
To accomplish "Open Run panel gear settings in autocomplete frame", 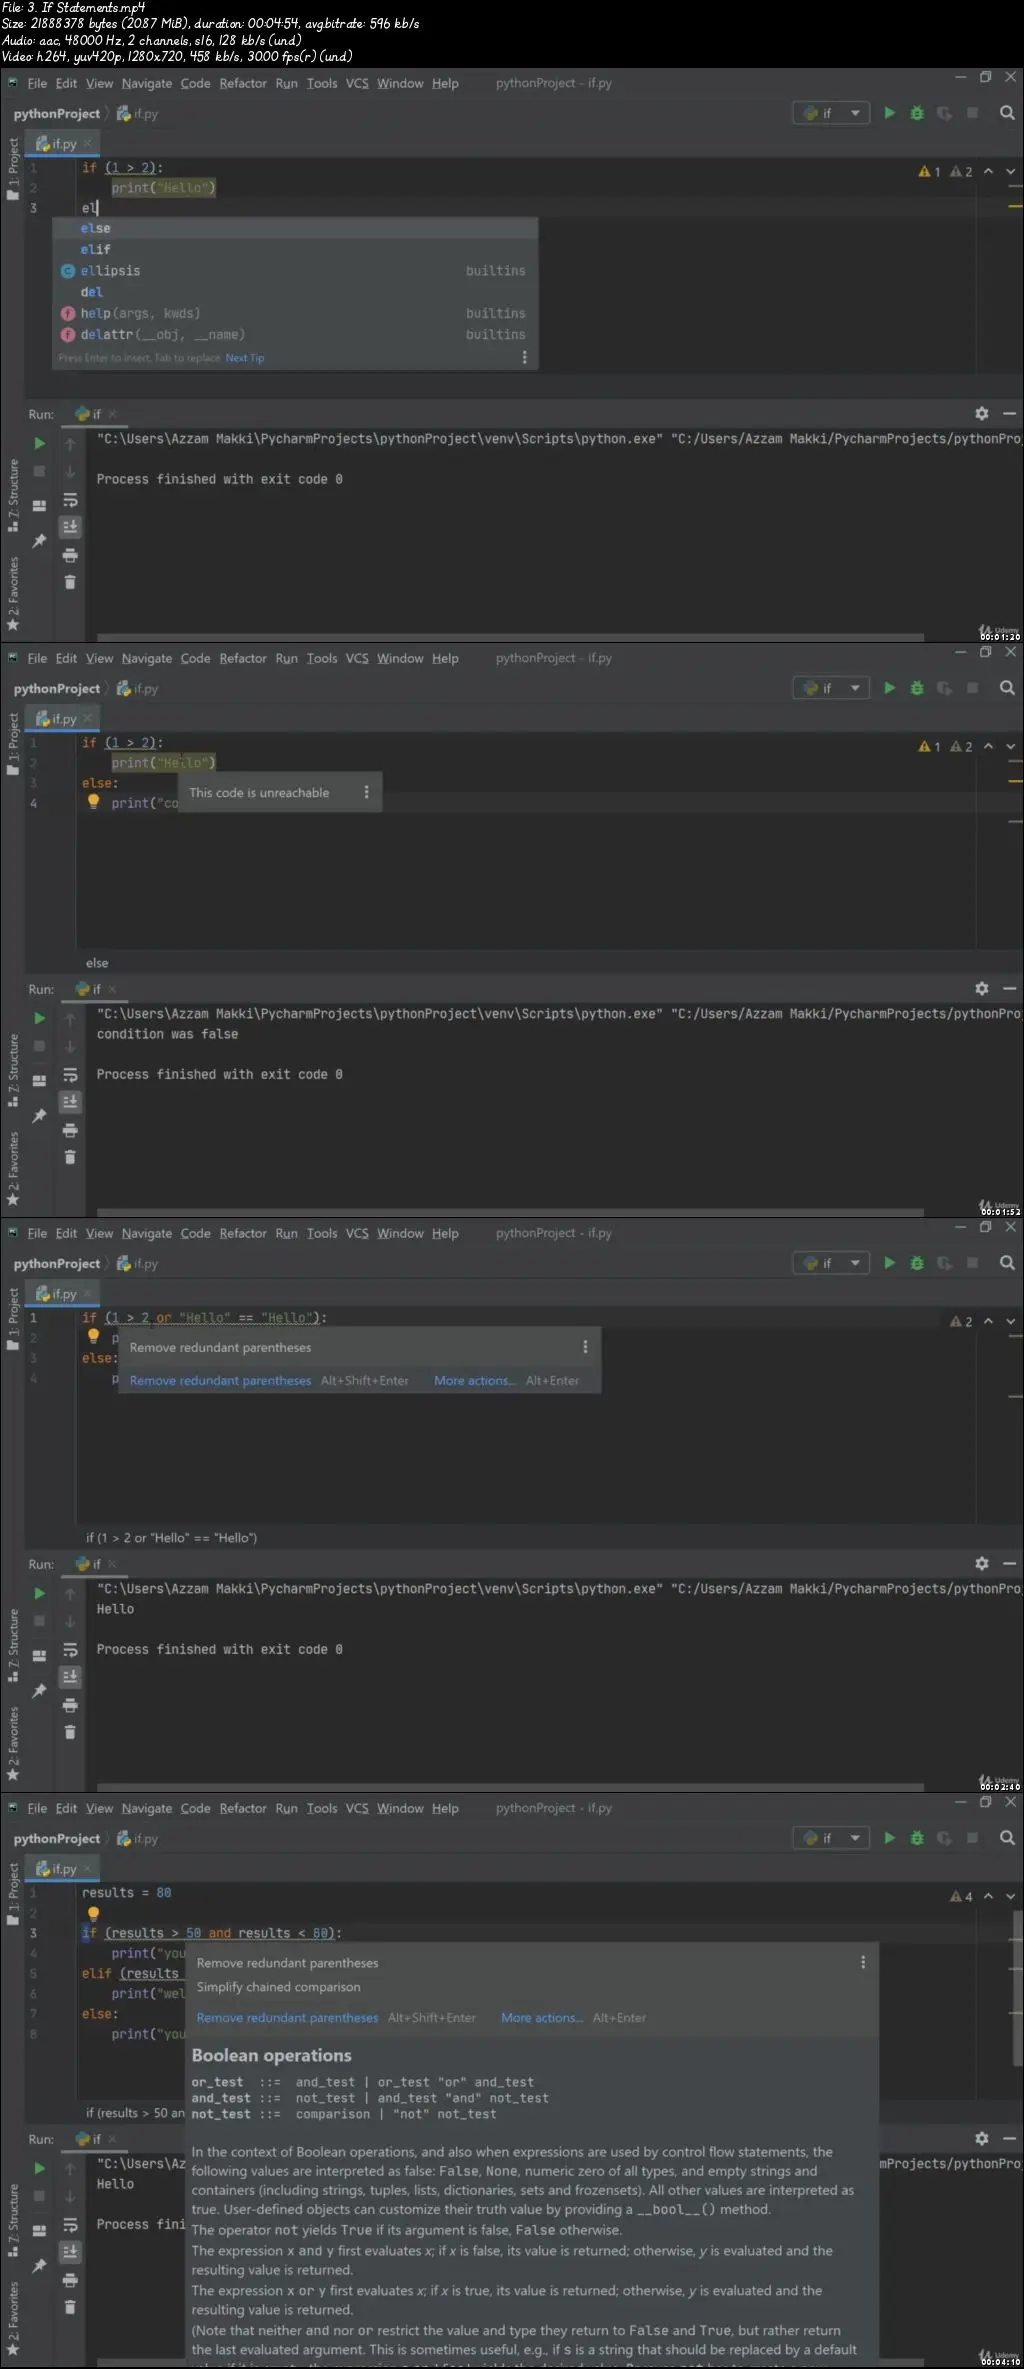I will click(982, 414).
